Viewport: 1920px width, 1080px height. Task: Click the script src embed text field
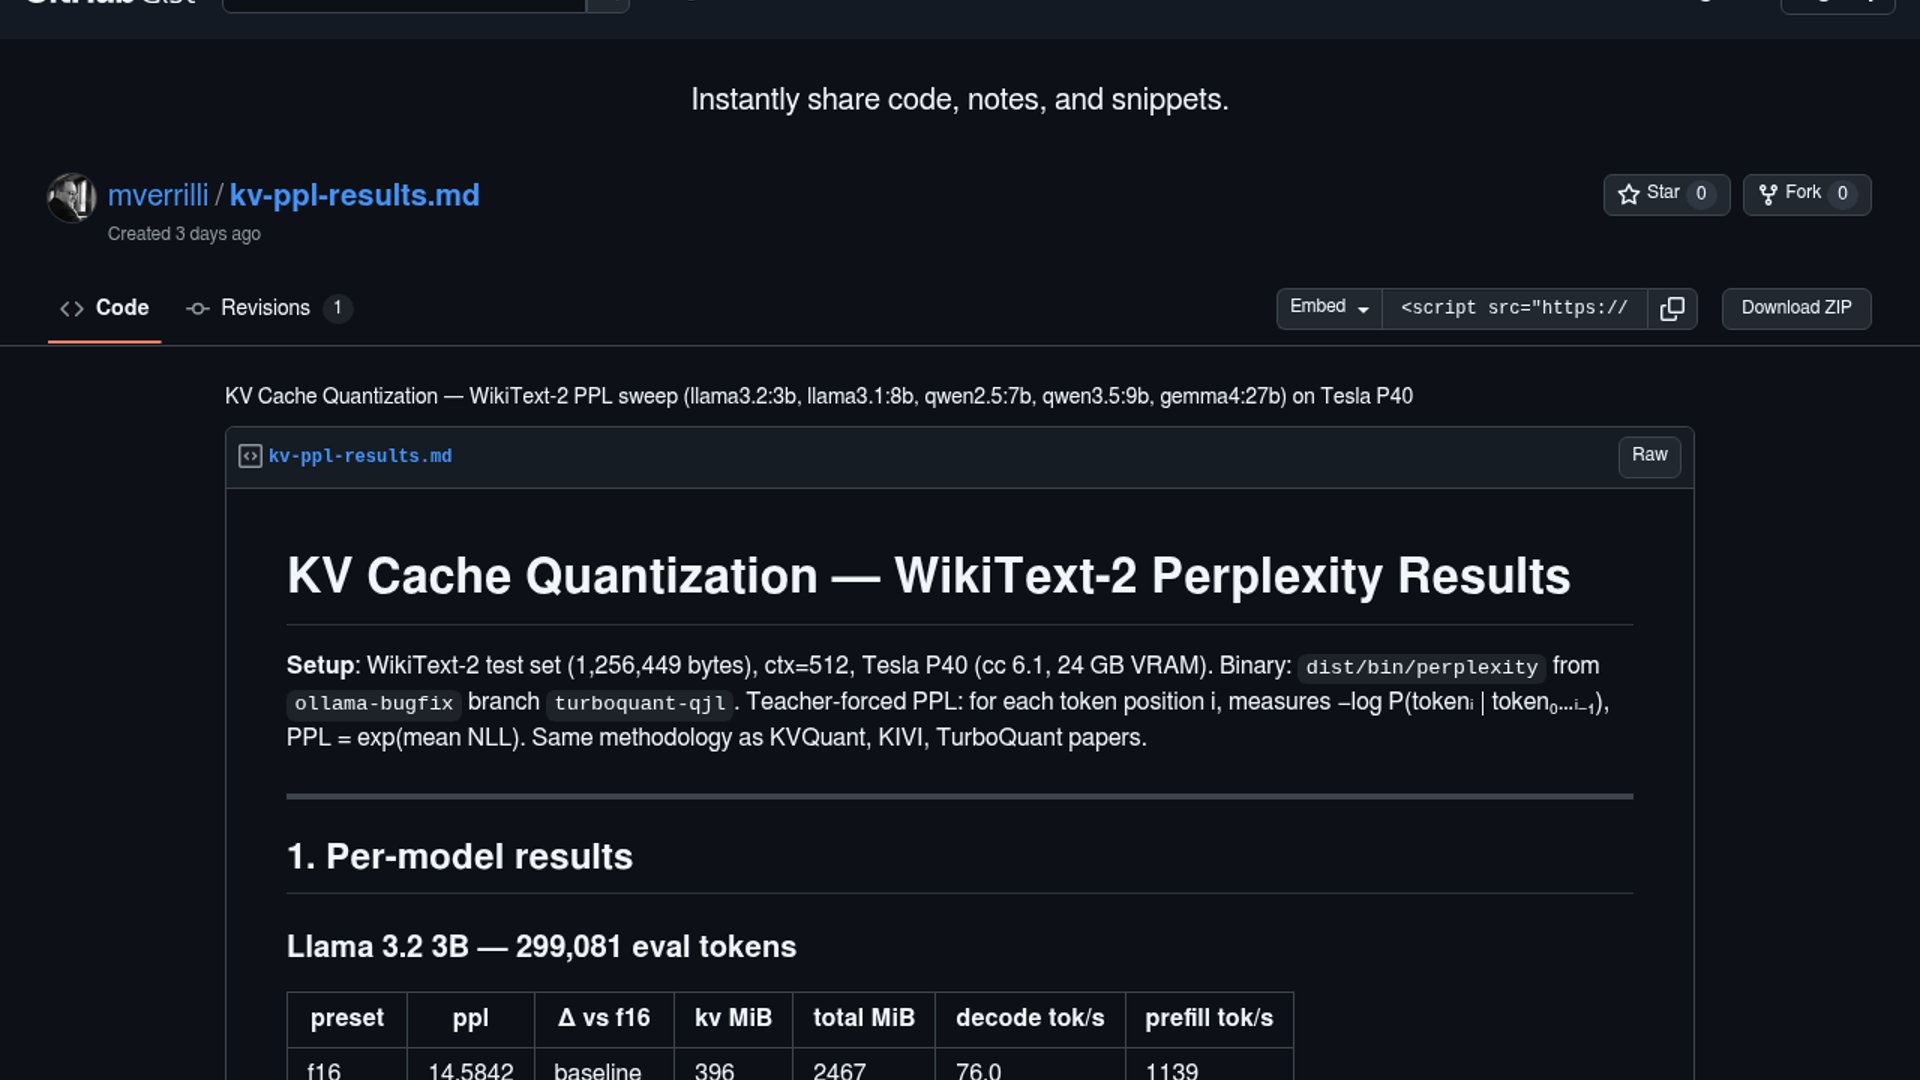point(1514,308)
